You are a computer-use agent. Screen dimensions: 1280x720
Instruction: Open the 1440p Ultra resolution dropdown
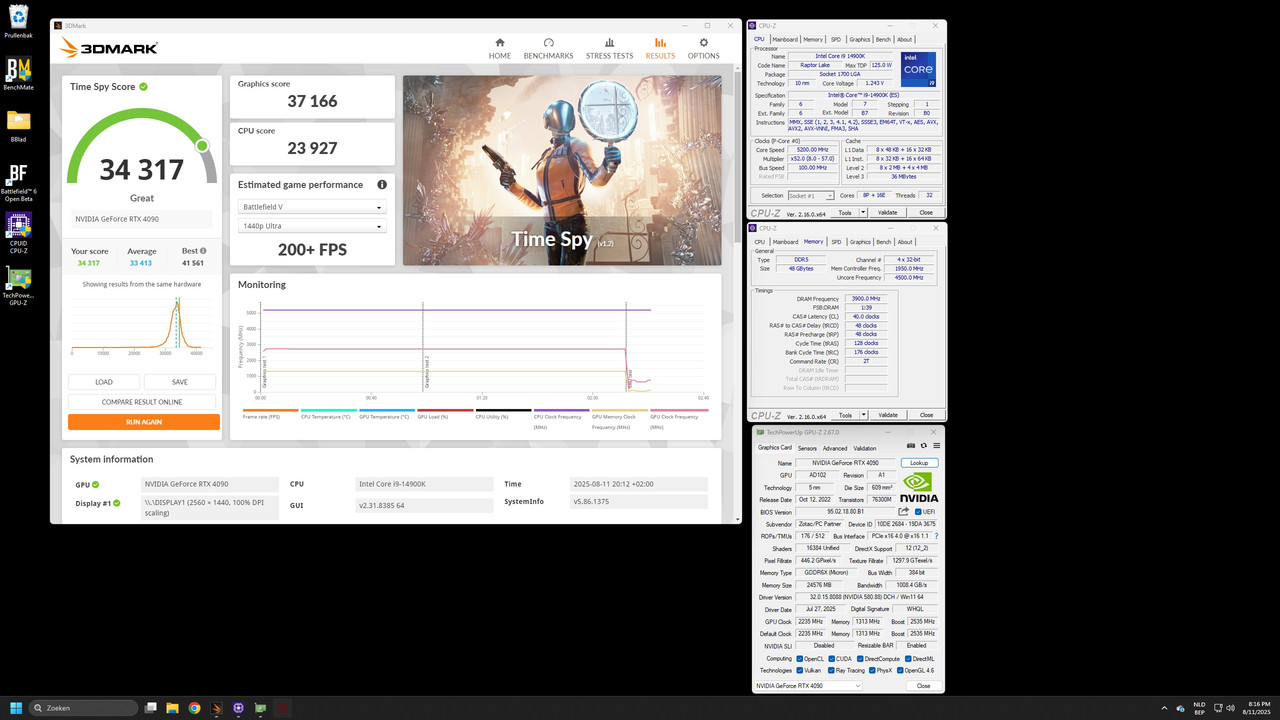(312, 226)
